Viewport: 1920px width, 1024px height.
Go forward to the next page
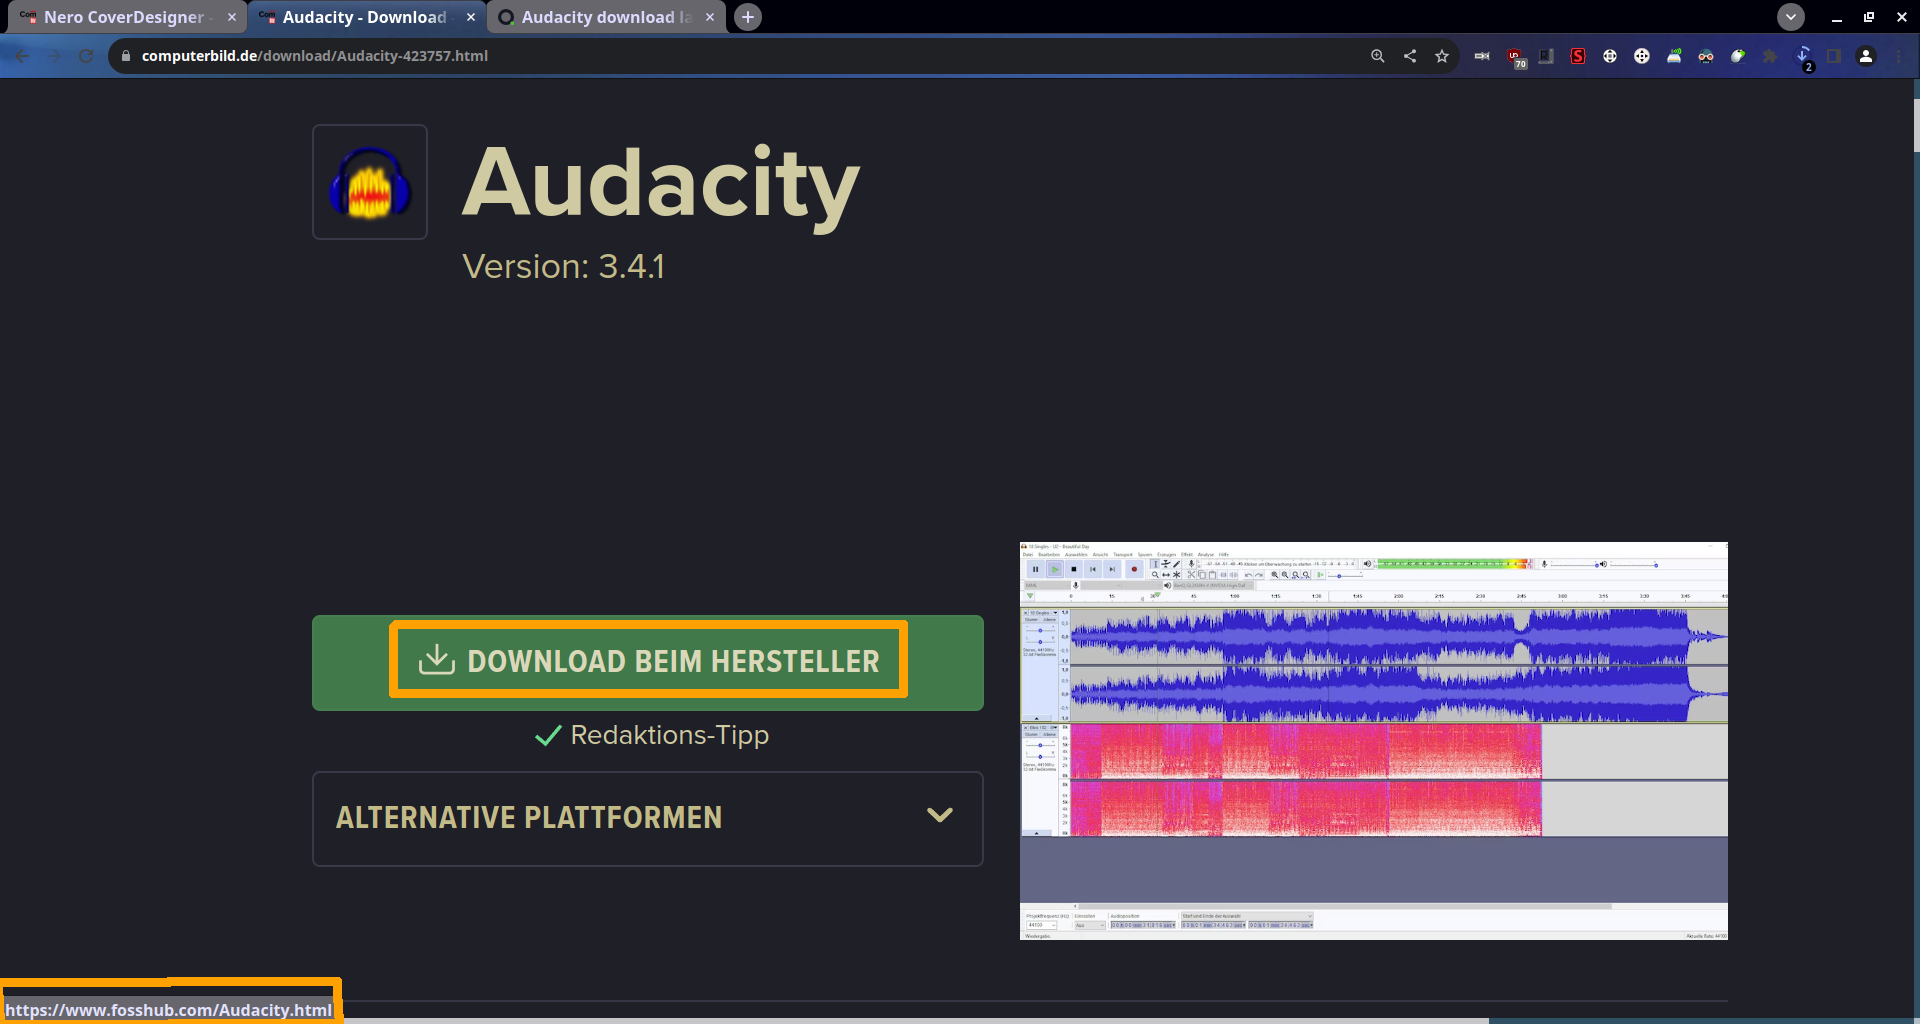54,56
